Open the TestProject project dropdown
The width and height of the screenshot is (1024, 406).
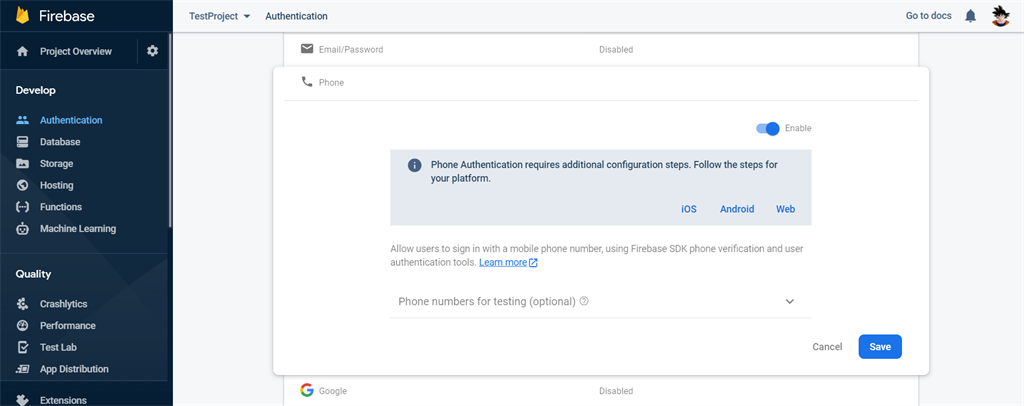coord(219,16)
